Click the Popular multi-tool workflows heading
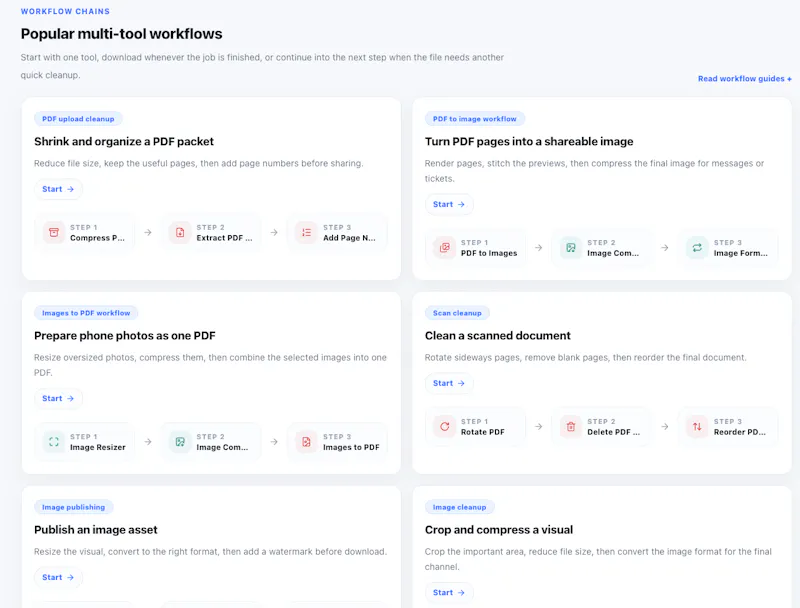Image resolution: width=800 pixels, height=608 pixels. [121, 34]
